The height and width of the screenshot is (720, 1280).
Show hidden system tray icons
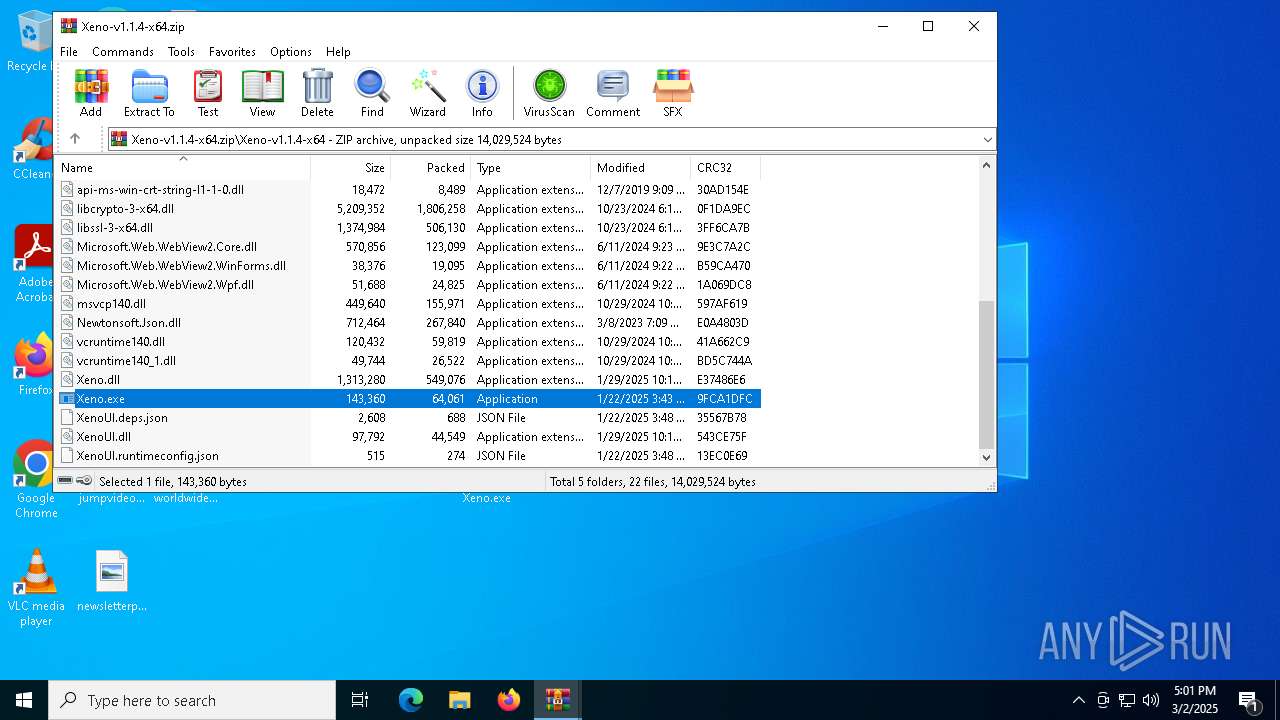coord(1078,700)
